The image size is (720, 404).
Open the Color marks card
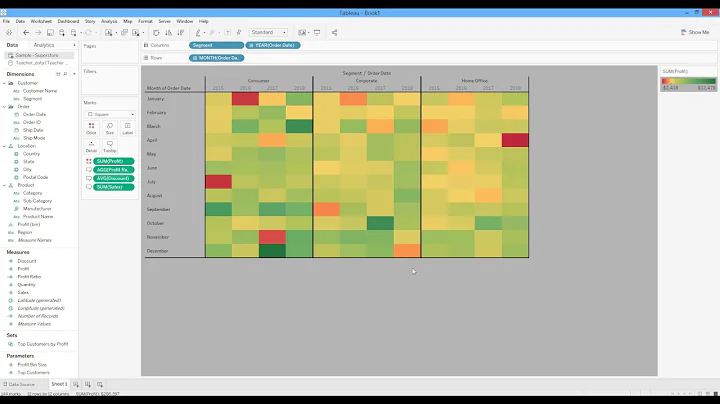[x=91, y=129]
